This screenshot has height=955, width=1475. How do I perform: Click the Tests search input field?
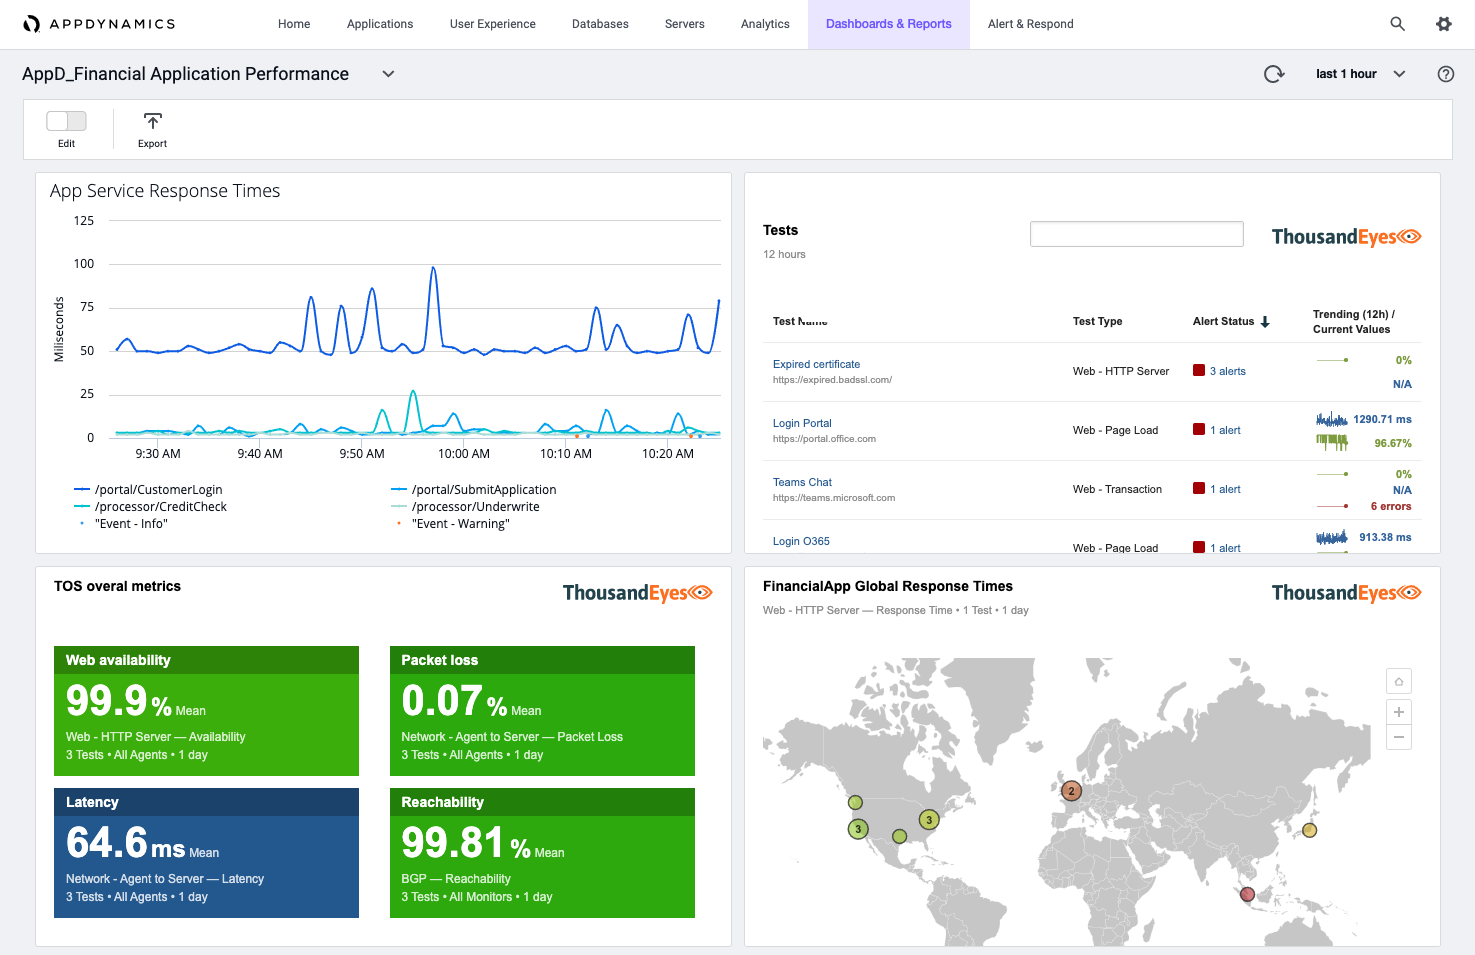(x=1136, y=234)
